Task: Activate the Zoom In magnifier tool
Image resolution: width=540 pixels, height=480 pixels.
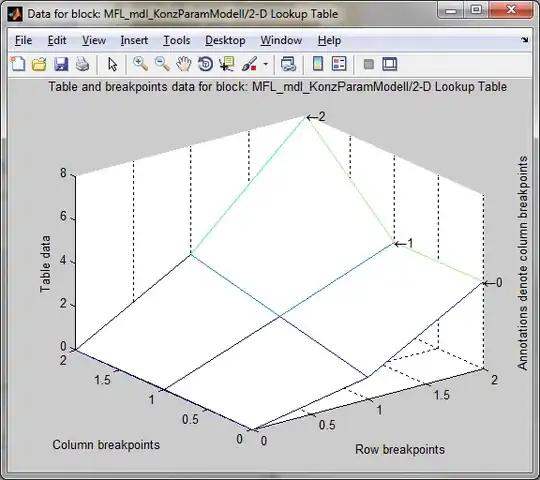Action: (x=141, y=64)
